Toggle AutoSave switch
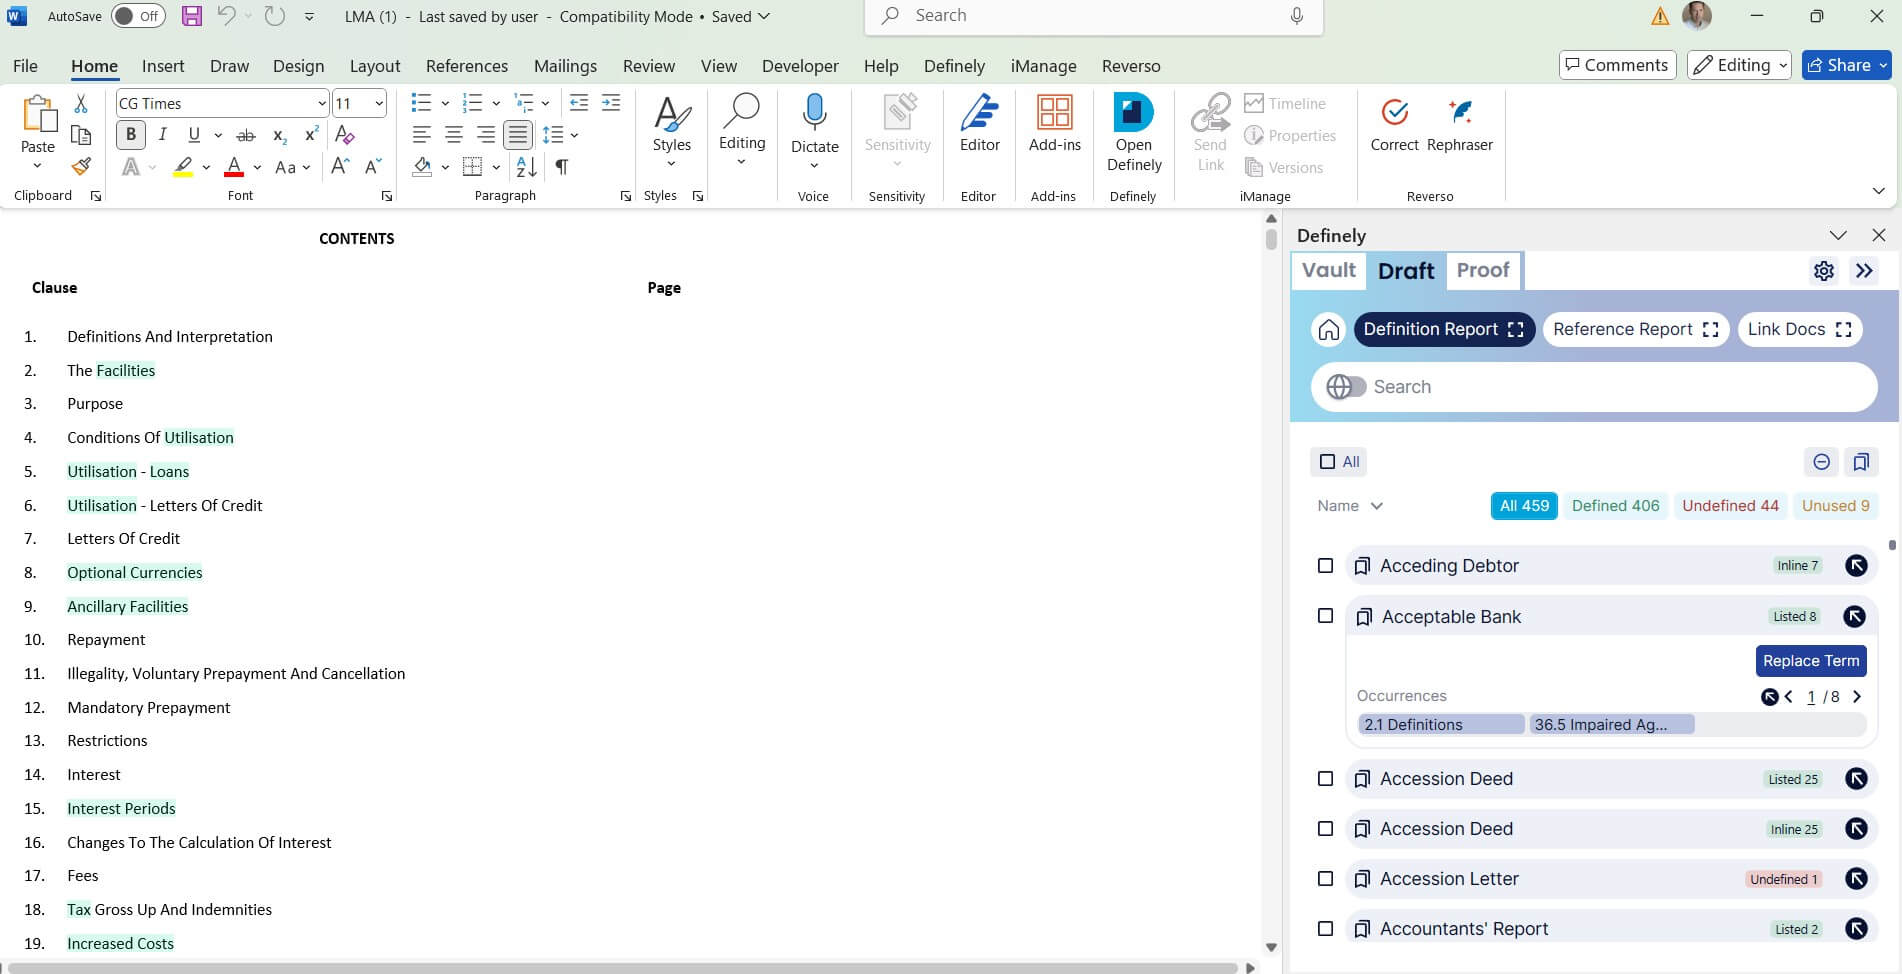1902x974 pixels. pos(137,16)
